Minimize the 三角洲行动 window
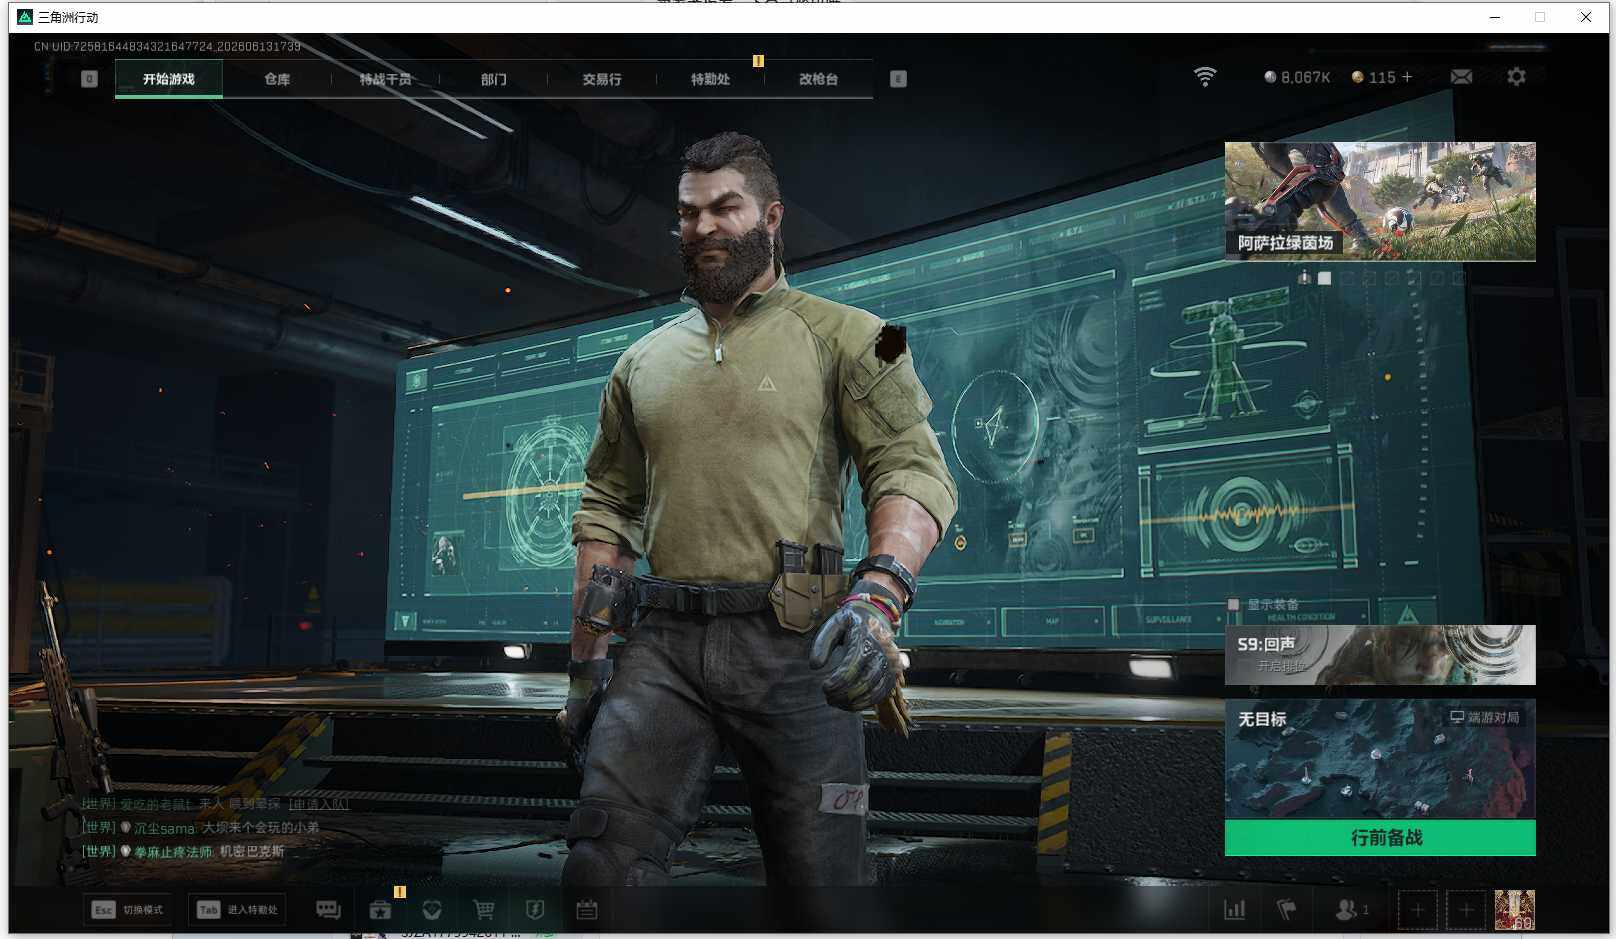This screenshot has height=939, width=1616. point(1495,17)
